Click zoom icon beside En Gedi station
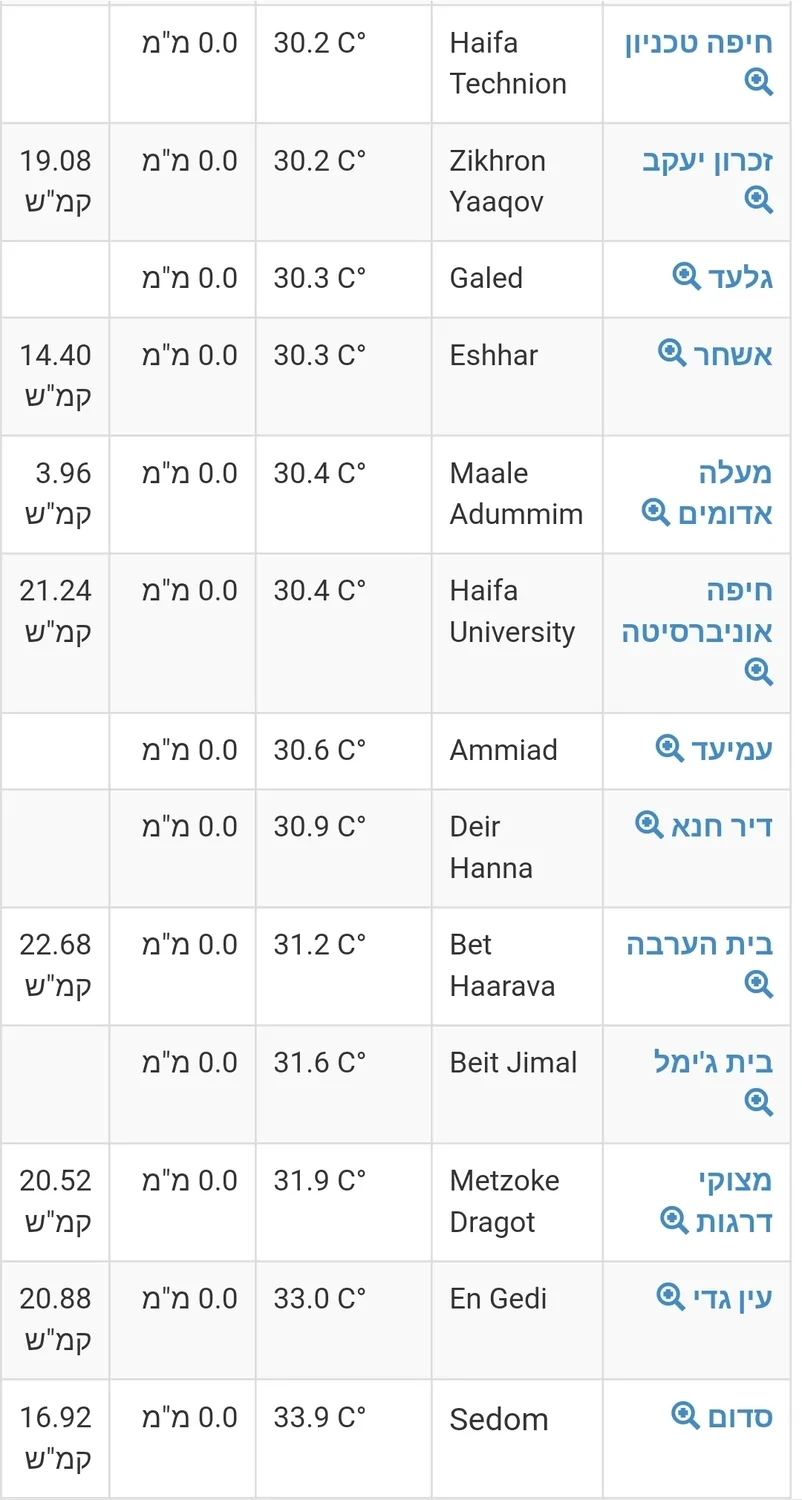 [x=670, y=1297]
